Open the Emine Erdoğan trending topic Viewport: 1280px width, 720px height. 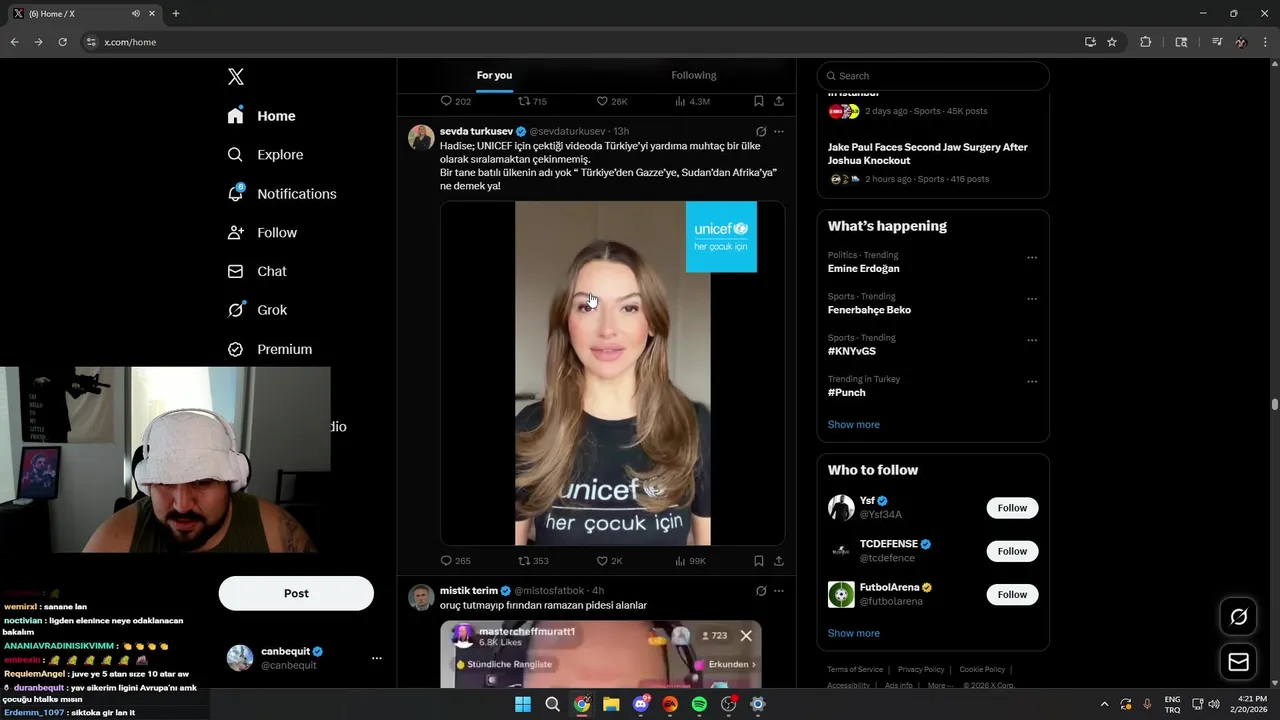(863, 269)
